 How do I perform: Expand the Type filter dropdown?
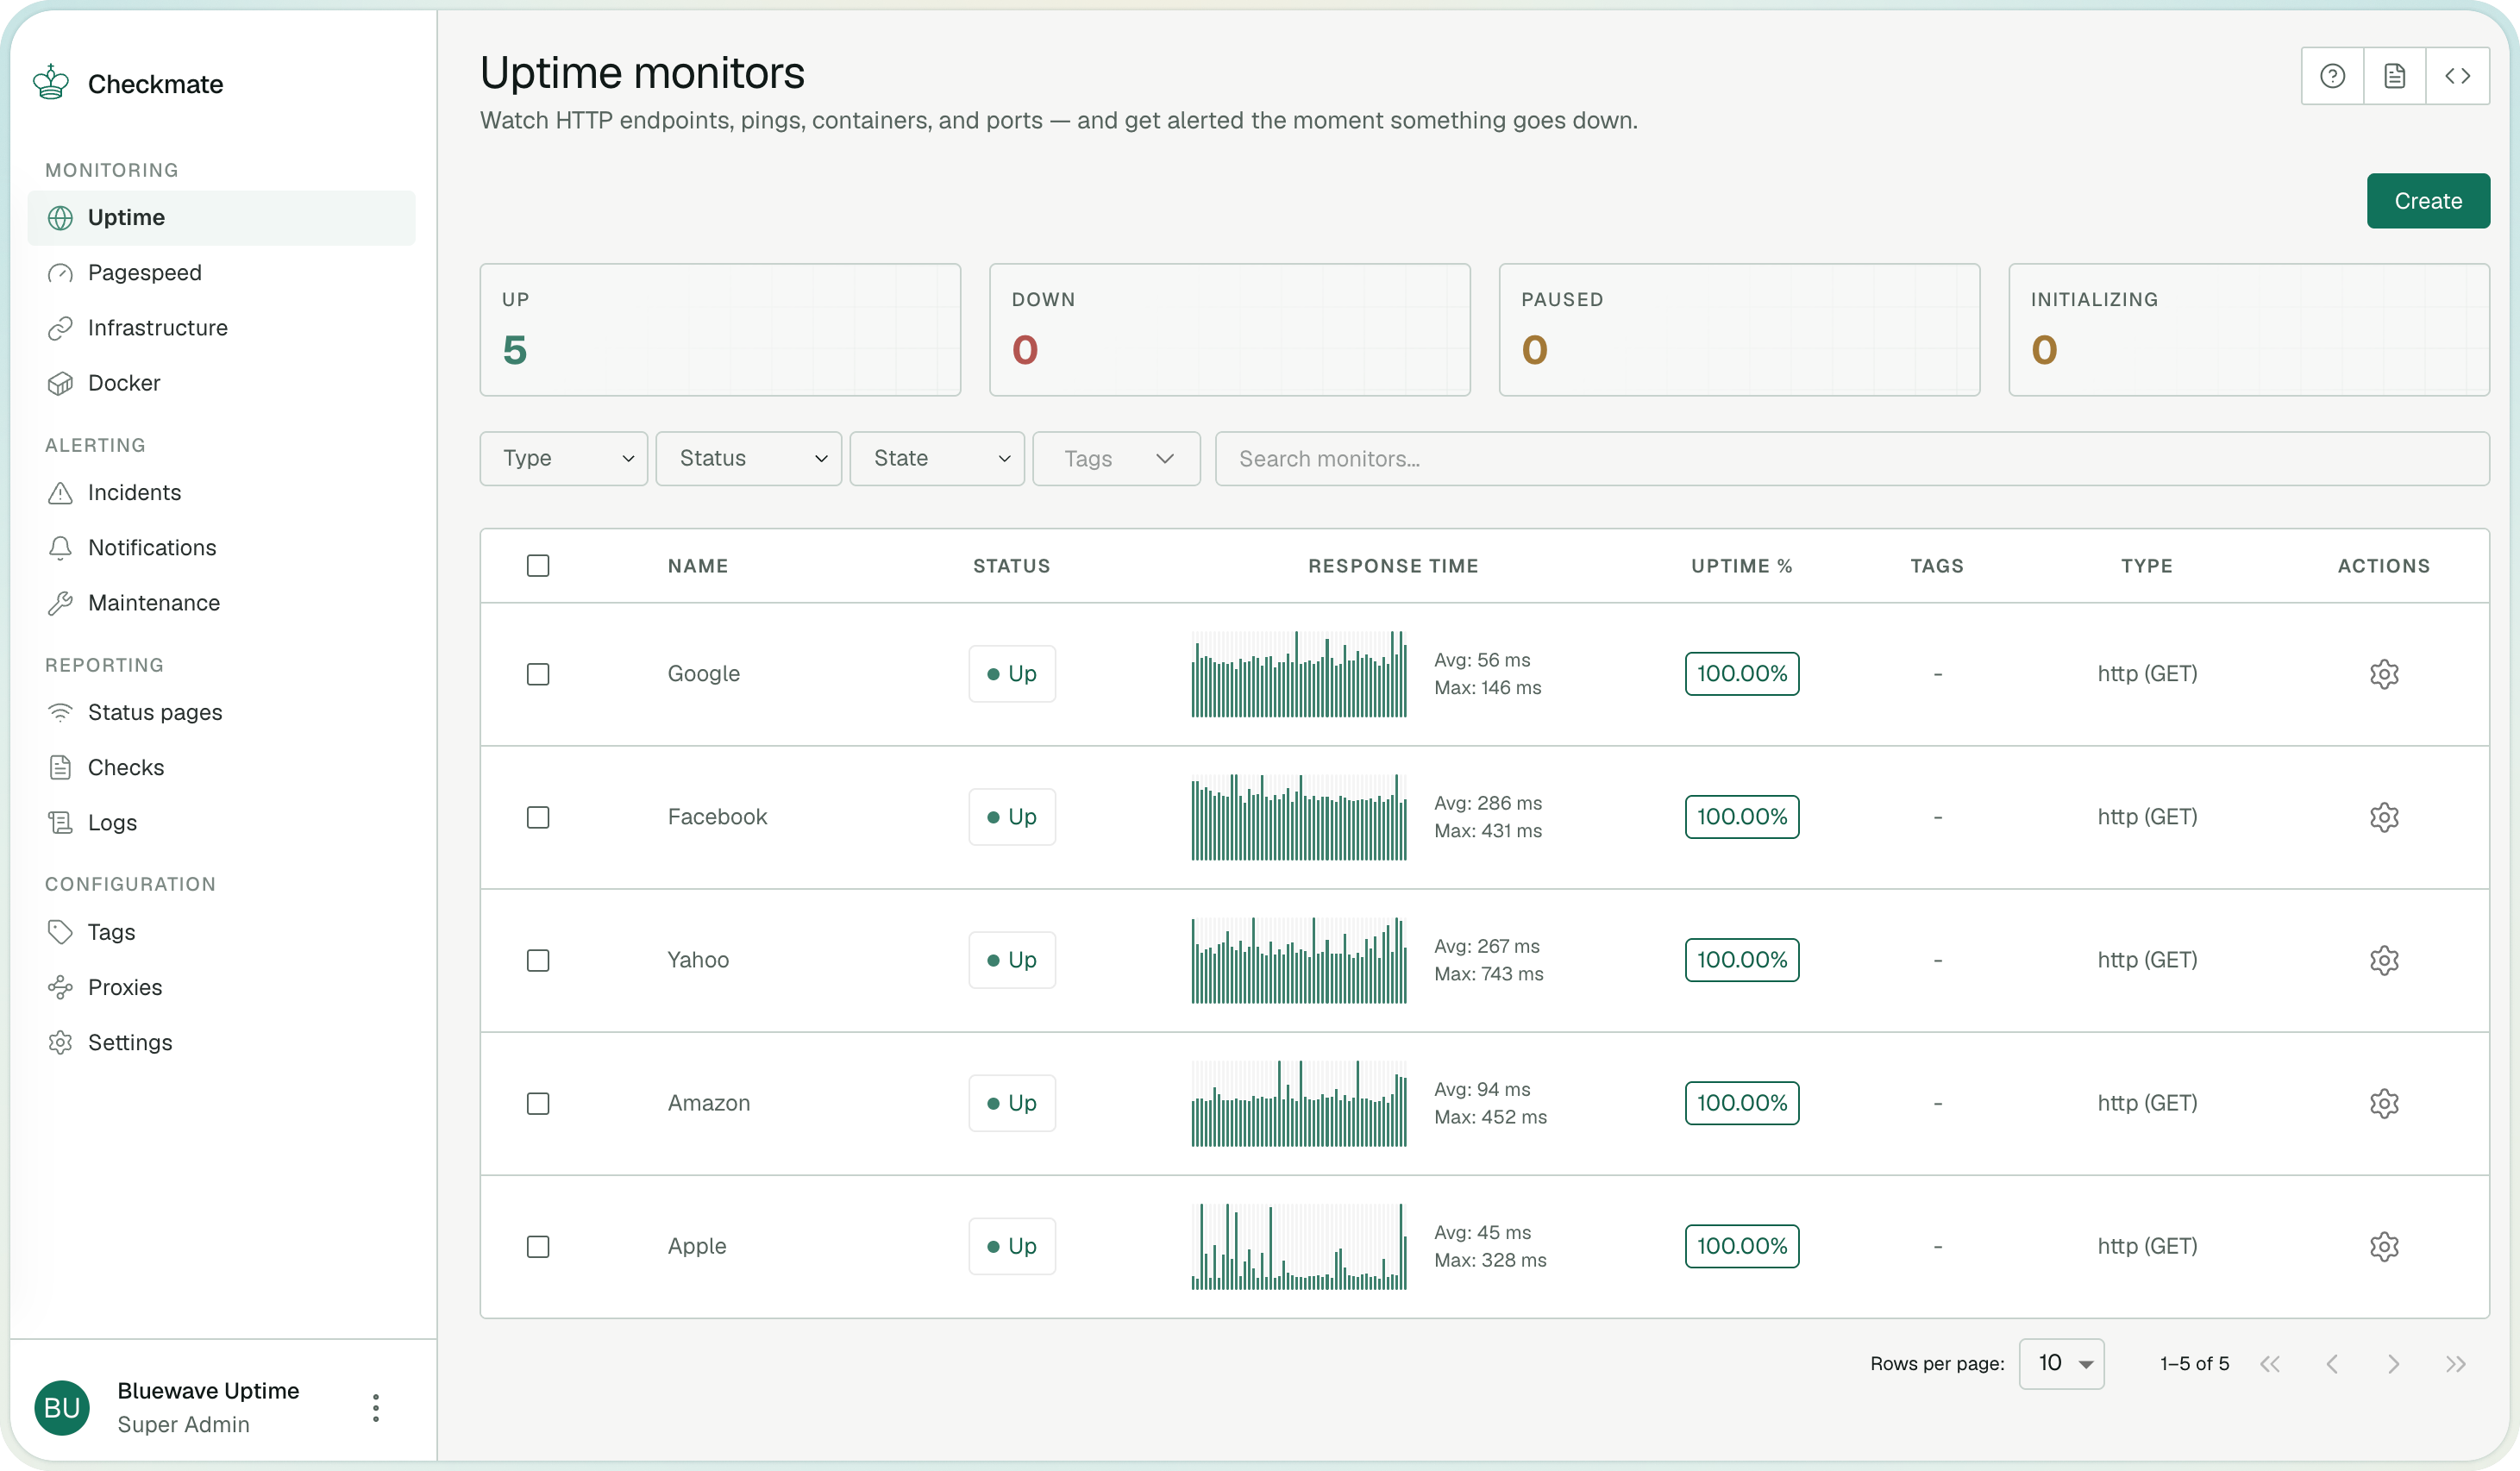coord(564,459)
